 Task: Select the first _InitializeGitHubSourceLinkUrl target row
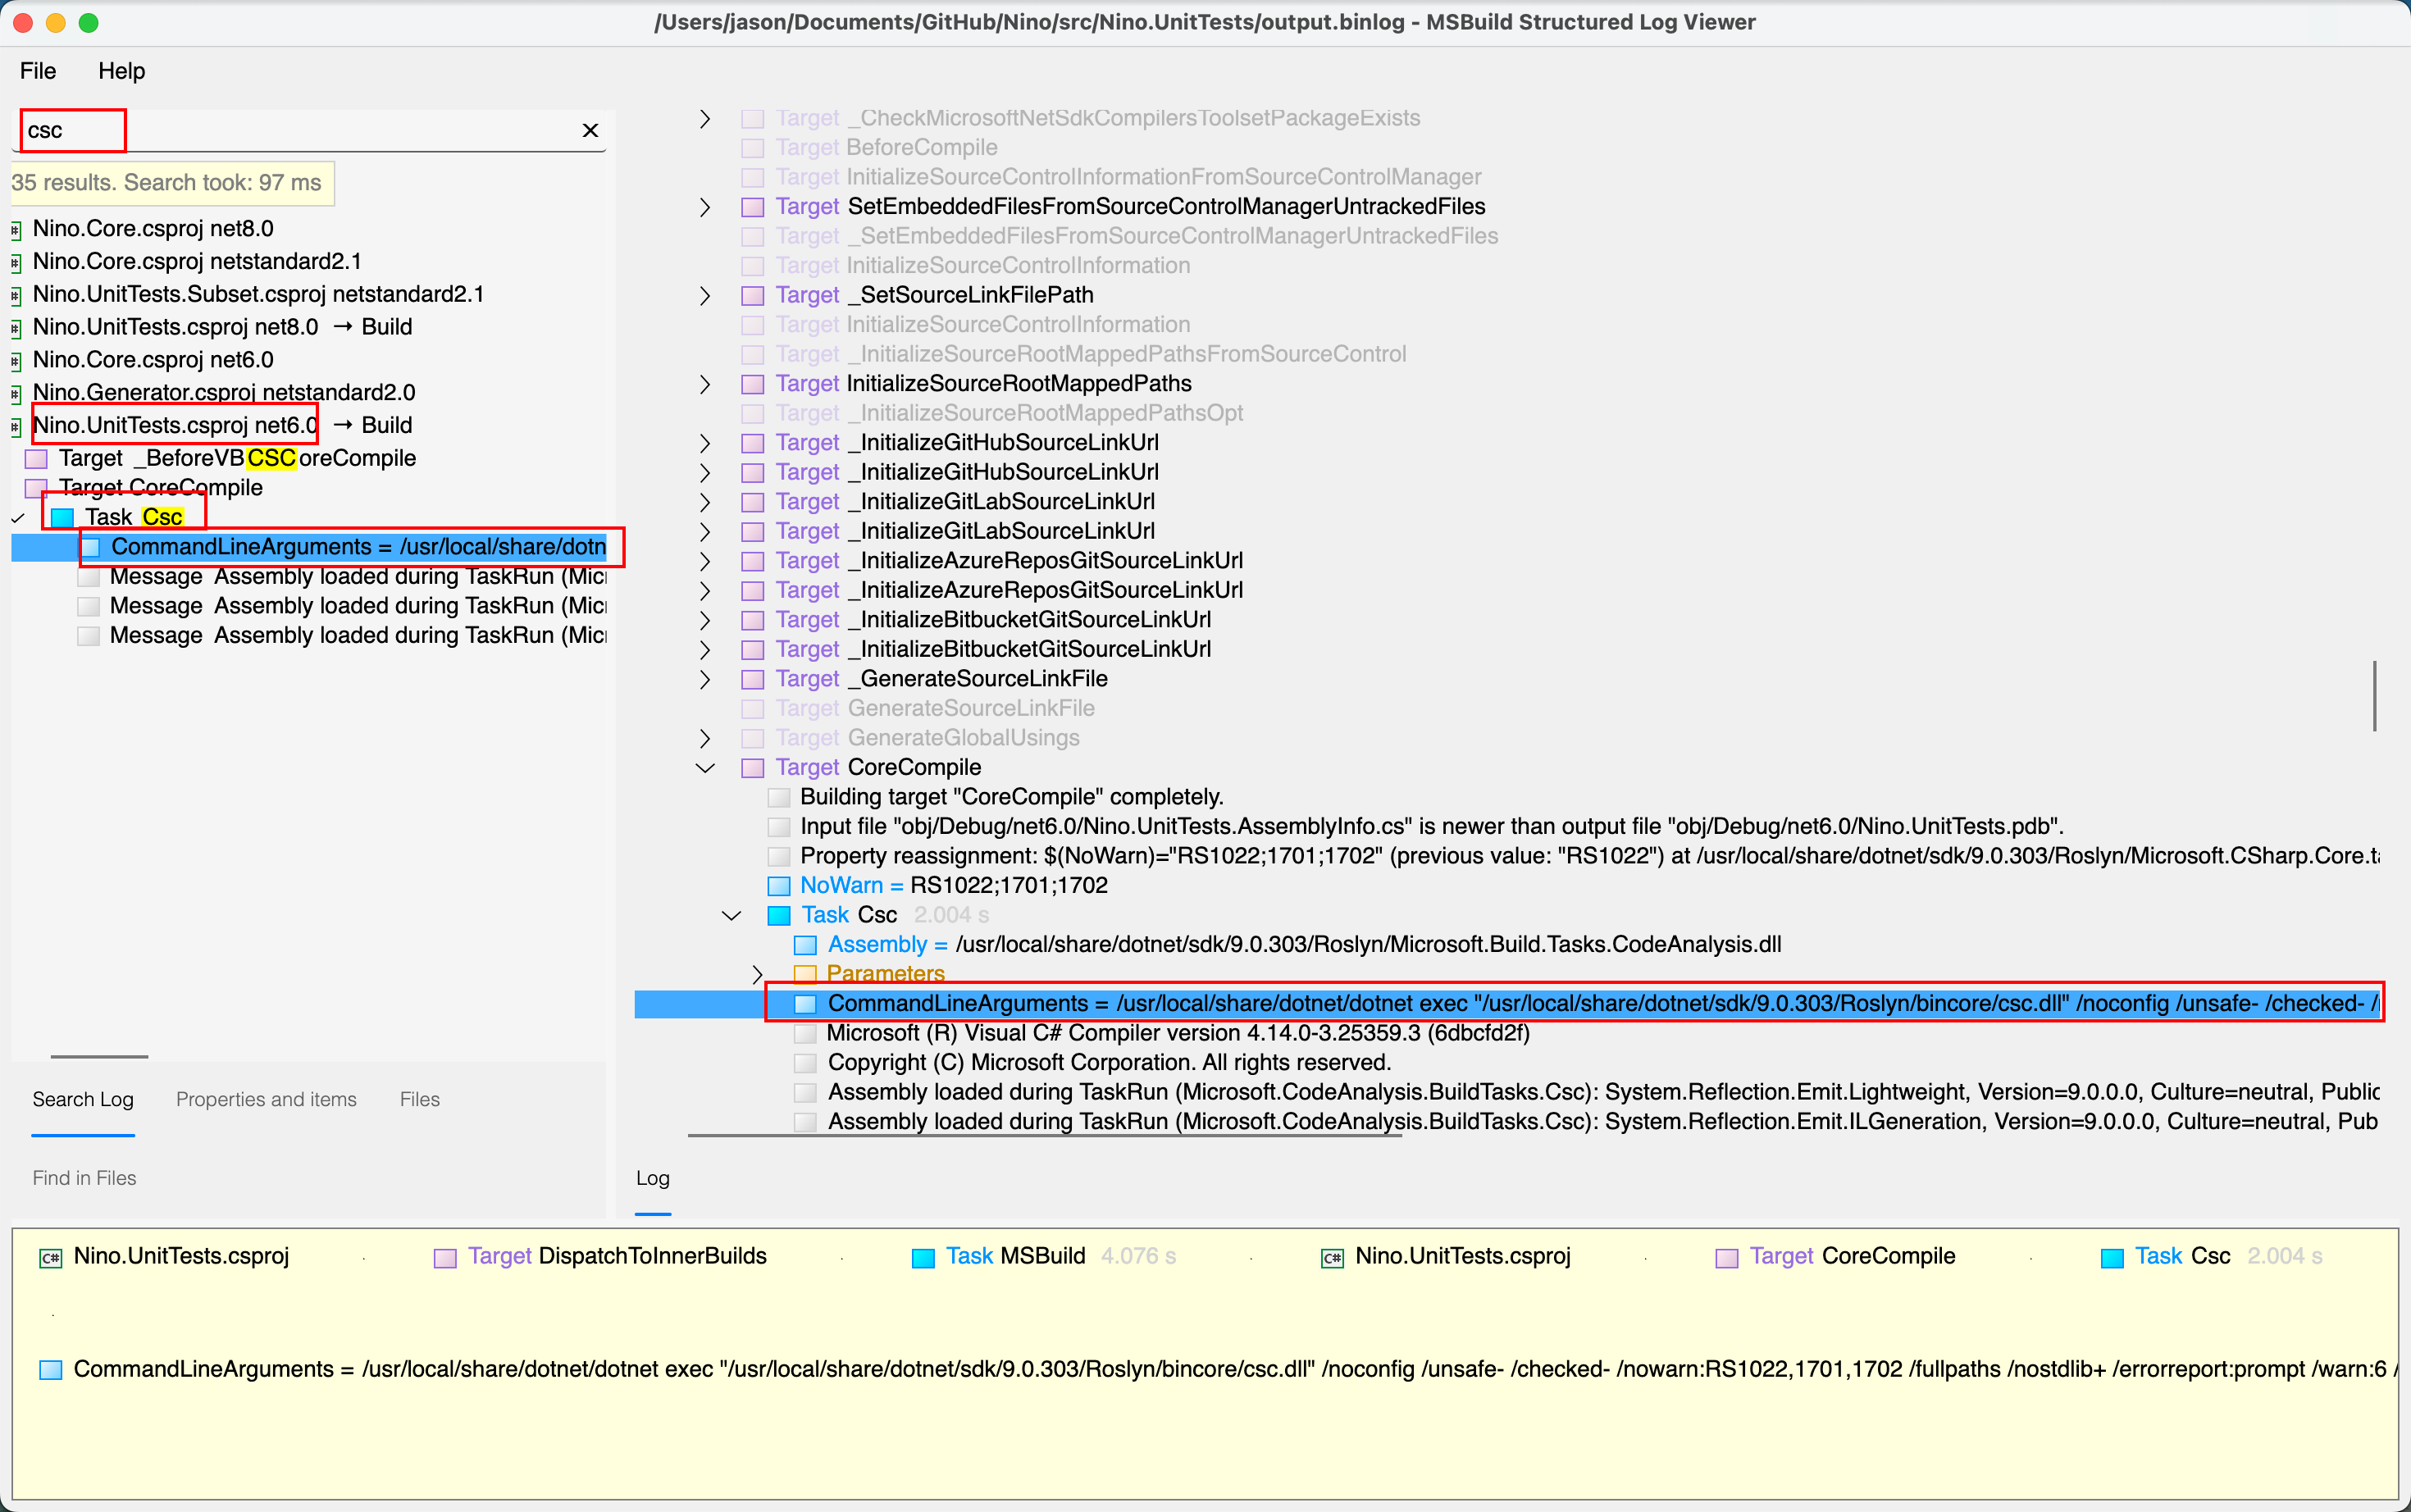pyautogui.click(x=967, y=443)
